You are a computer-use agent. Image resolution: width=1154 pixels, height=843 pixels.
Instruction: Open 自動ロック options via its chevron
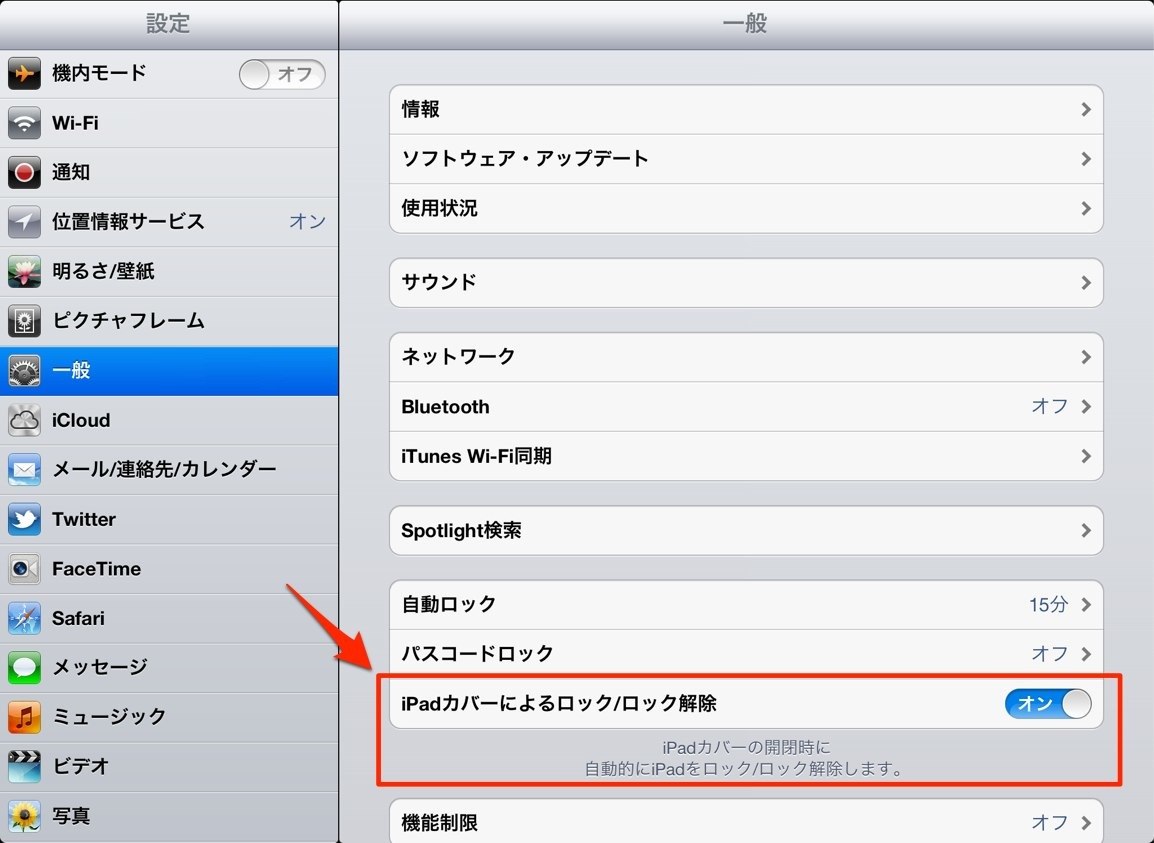(x=1086, y=604)
